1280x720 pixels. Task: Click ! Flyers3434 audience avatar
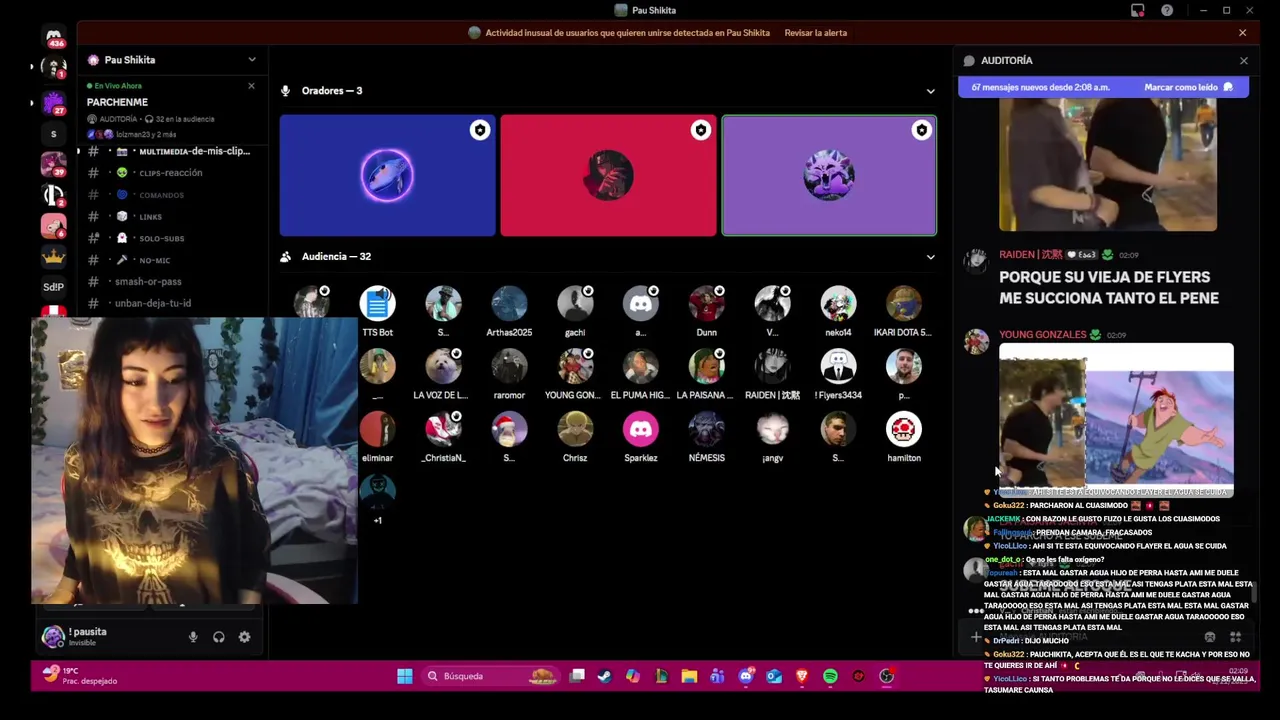pos(838,367)
